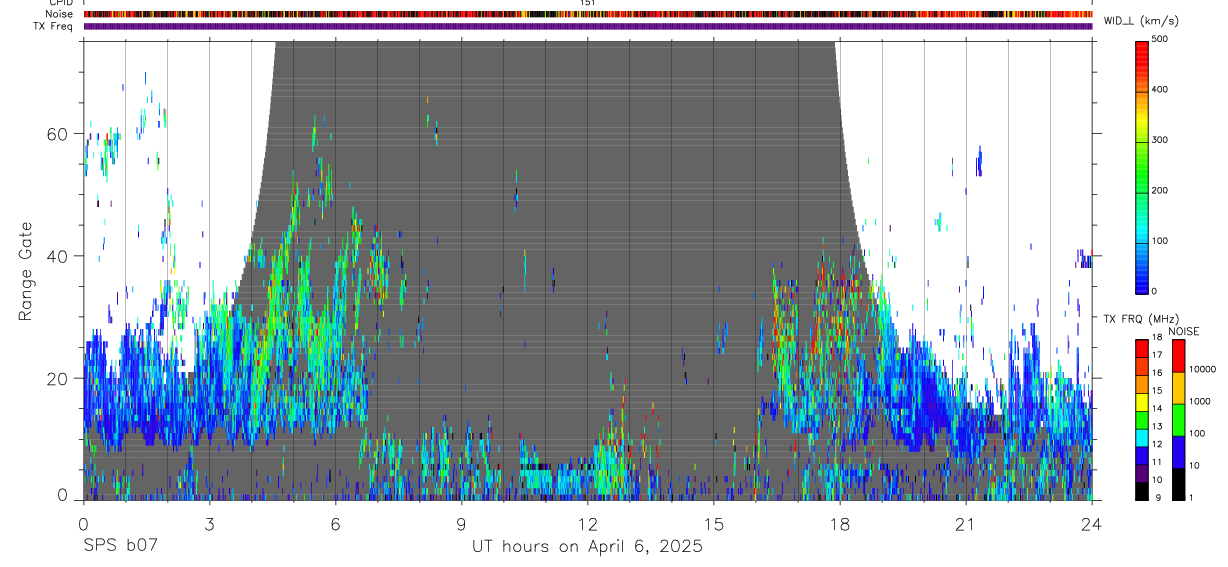Select the 400 tick on width colorbar

click(x=1160, y=89)
